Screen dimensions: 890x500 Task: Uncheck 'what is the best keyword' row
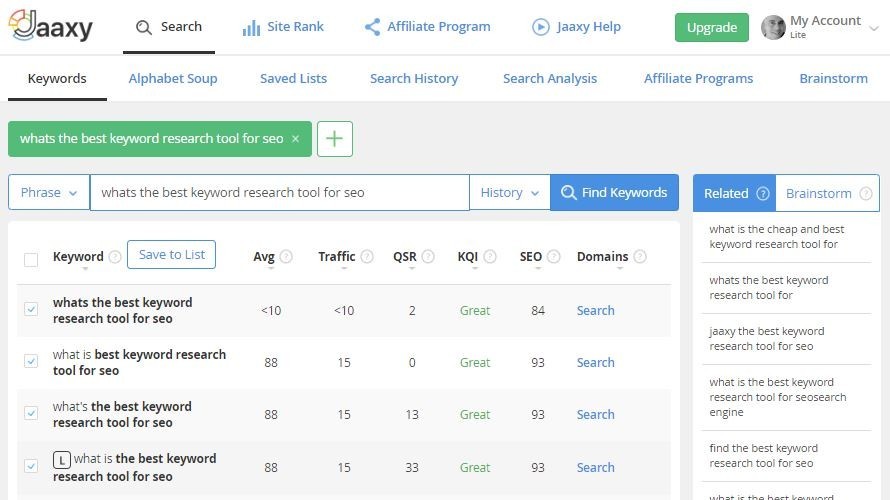point(31,466)
